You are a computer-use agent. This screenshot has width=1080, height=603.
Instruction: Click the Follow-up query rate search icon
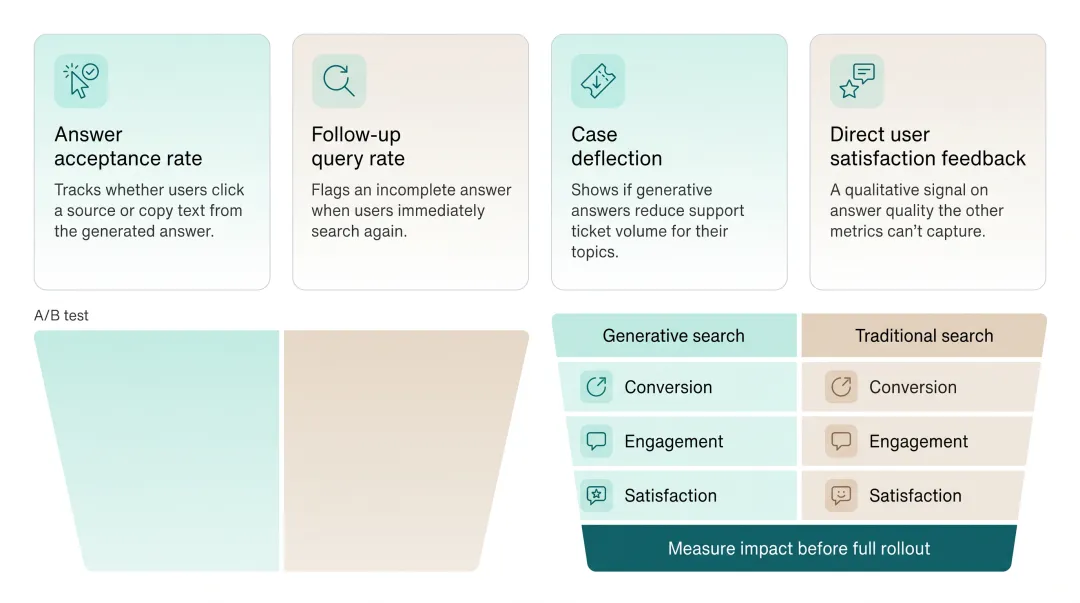[339, 81]
